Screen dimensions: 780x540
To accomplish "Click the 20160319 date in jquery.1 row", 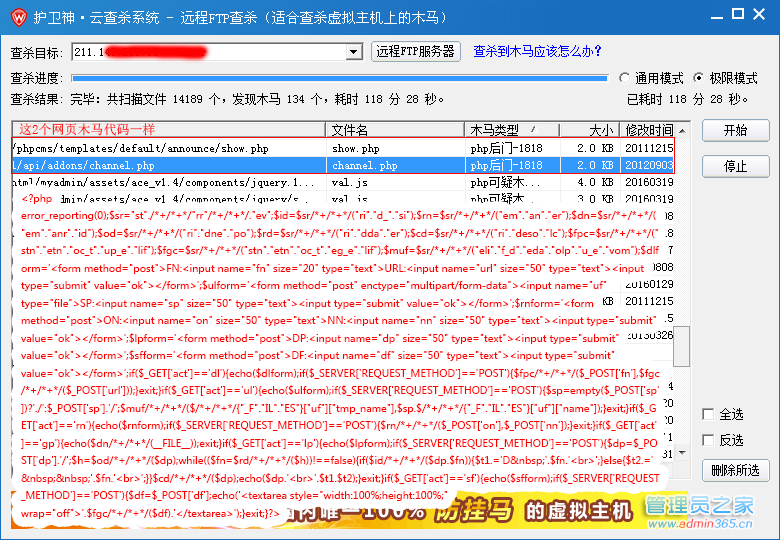I will click(x=649, y=182).
